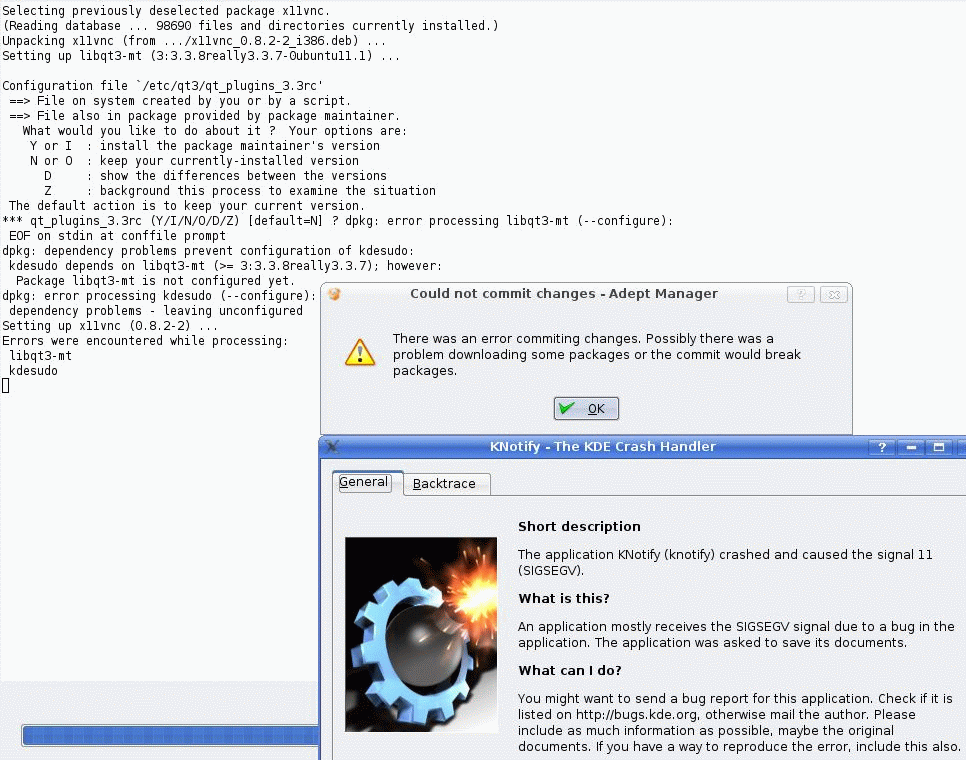Maximize the KDE Crash Handler window

coord(939,447)
